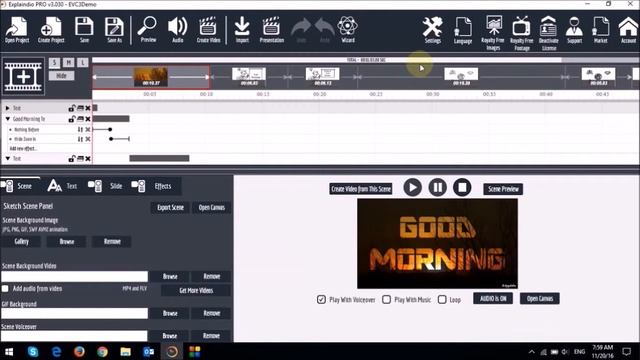Launch Preview with the magnifier icon
This screenshot has width=640, height=360.
[148, 29]
